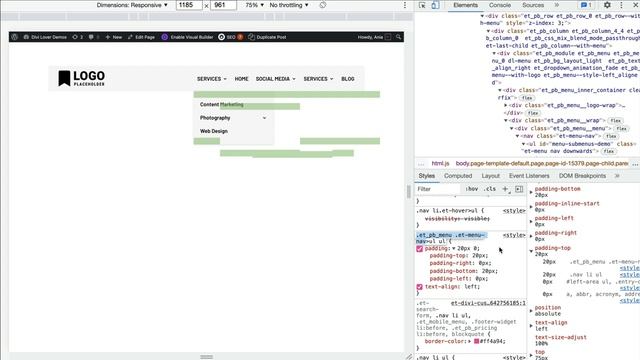Show more DevTools tabs with chevrons
The image size is (640, 360).
tap(557, 5)
